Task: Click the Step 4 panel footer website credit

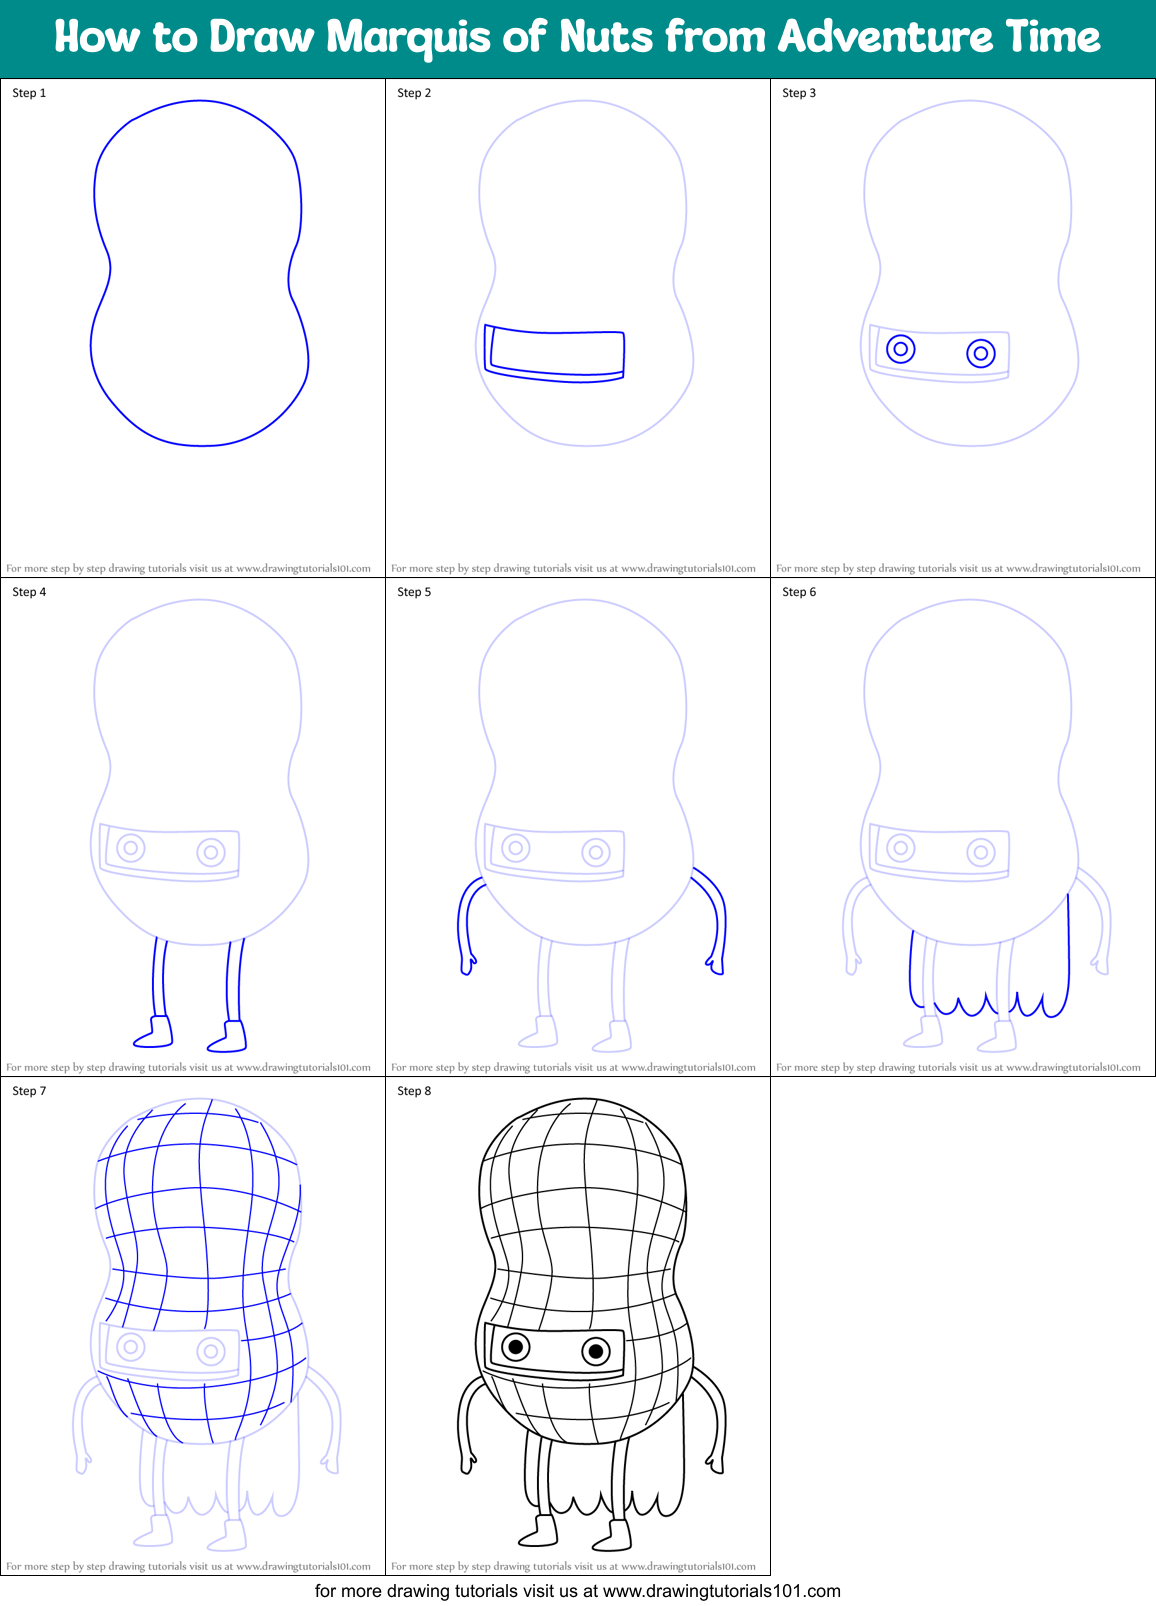Action: tap(189, 1067)
